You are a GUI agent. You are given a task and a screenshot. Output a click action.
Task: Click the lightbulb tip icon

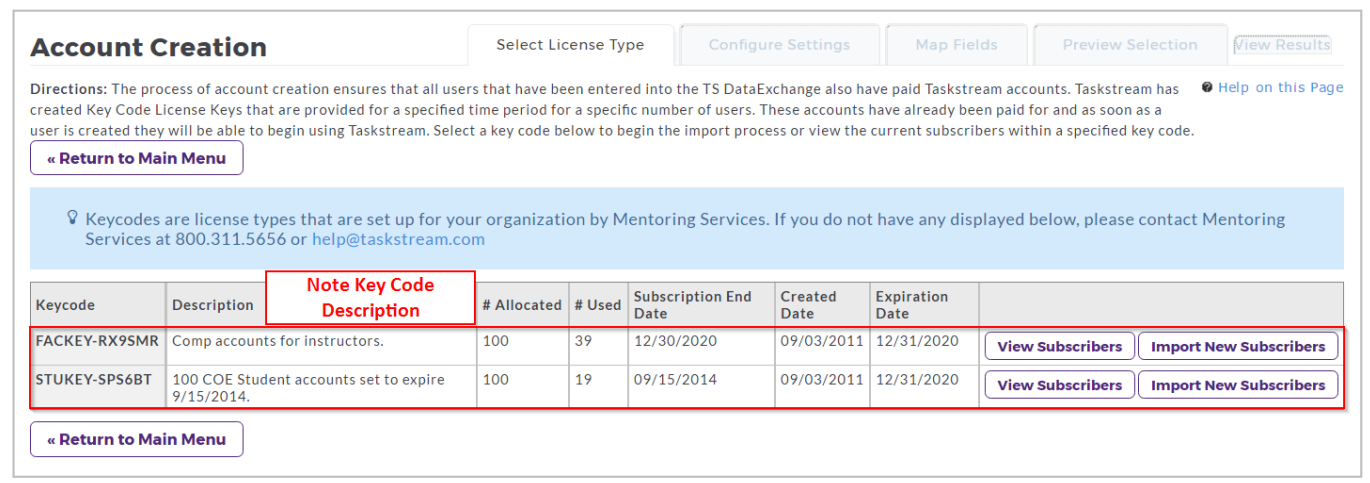pyautogui.click(x=72, y=217)
